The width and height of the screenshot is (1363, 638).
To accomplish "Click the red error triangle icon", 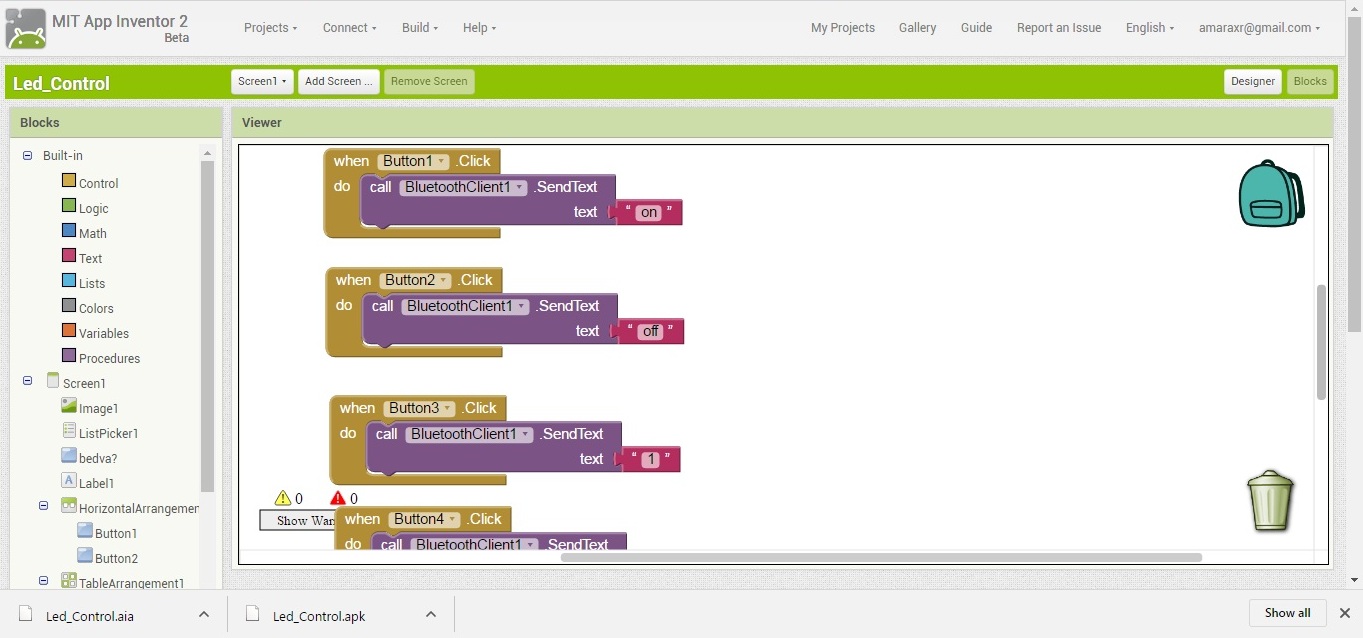I will click(338, 498).
